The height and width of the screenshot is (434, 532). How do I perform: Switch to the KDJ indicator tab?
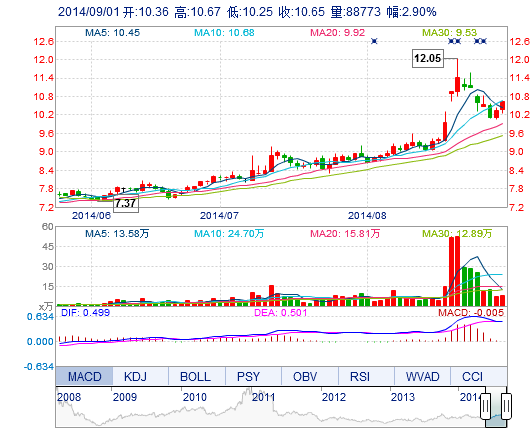pos(140,376)
